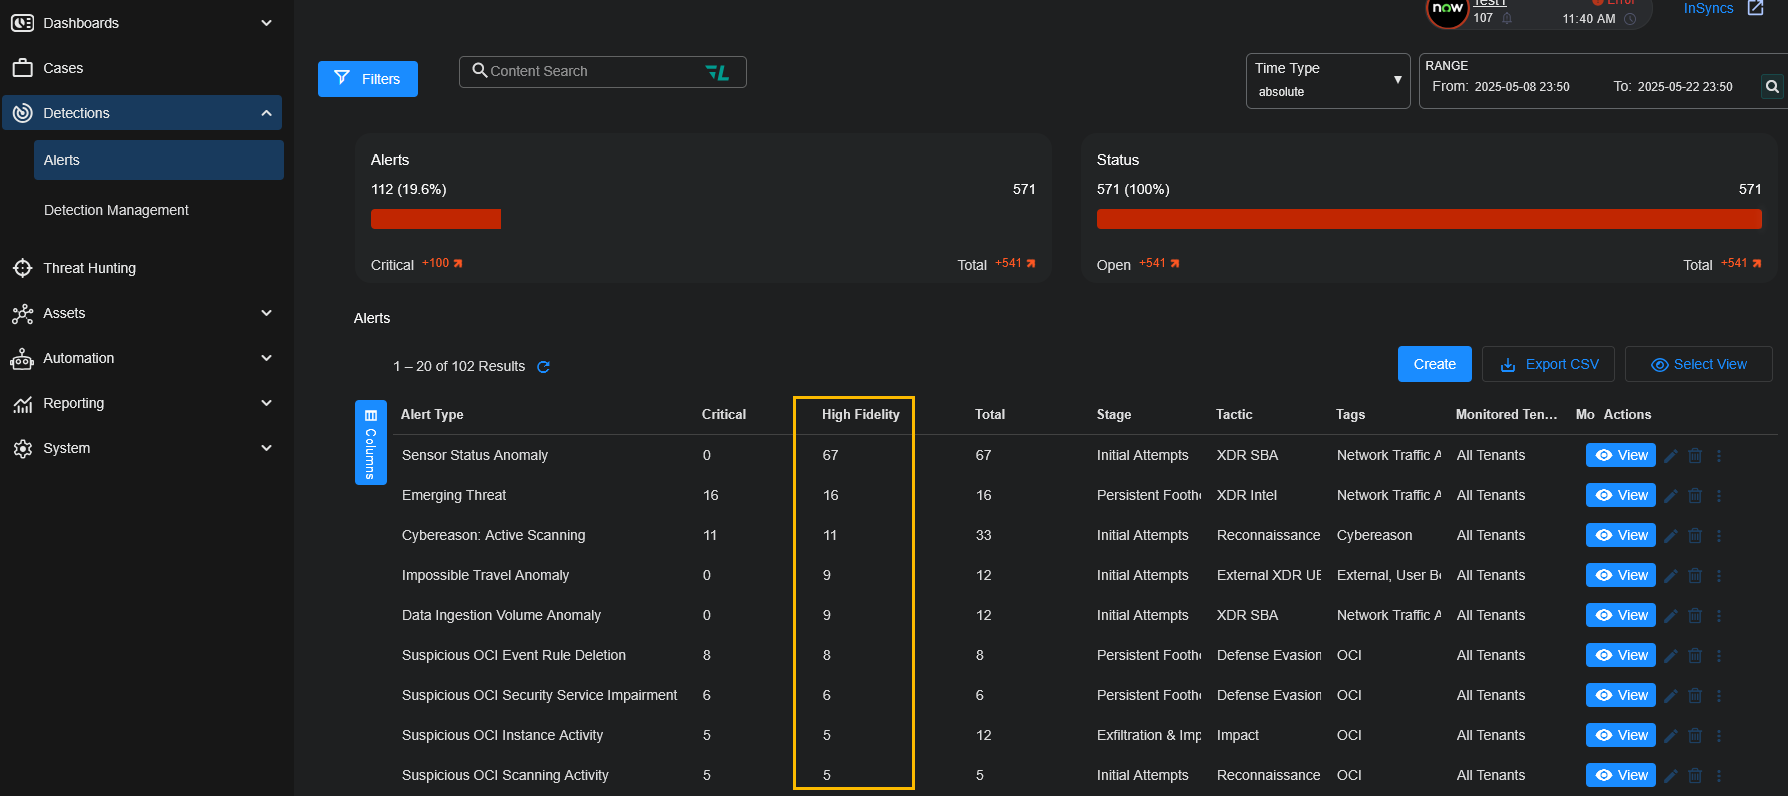Refresh the alerts results list

(543, 367)
